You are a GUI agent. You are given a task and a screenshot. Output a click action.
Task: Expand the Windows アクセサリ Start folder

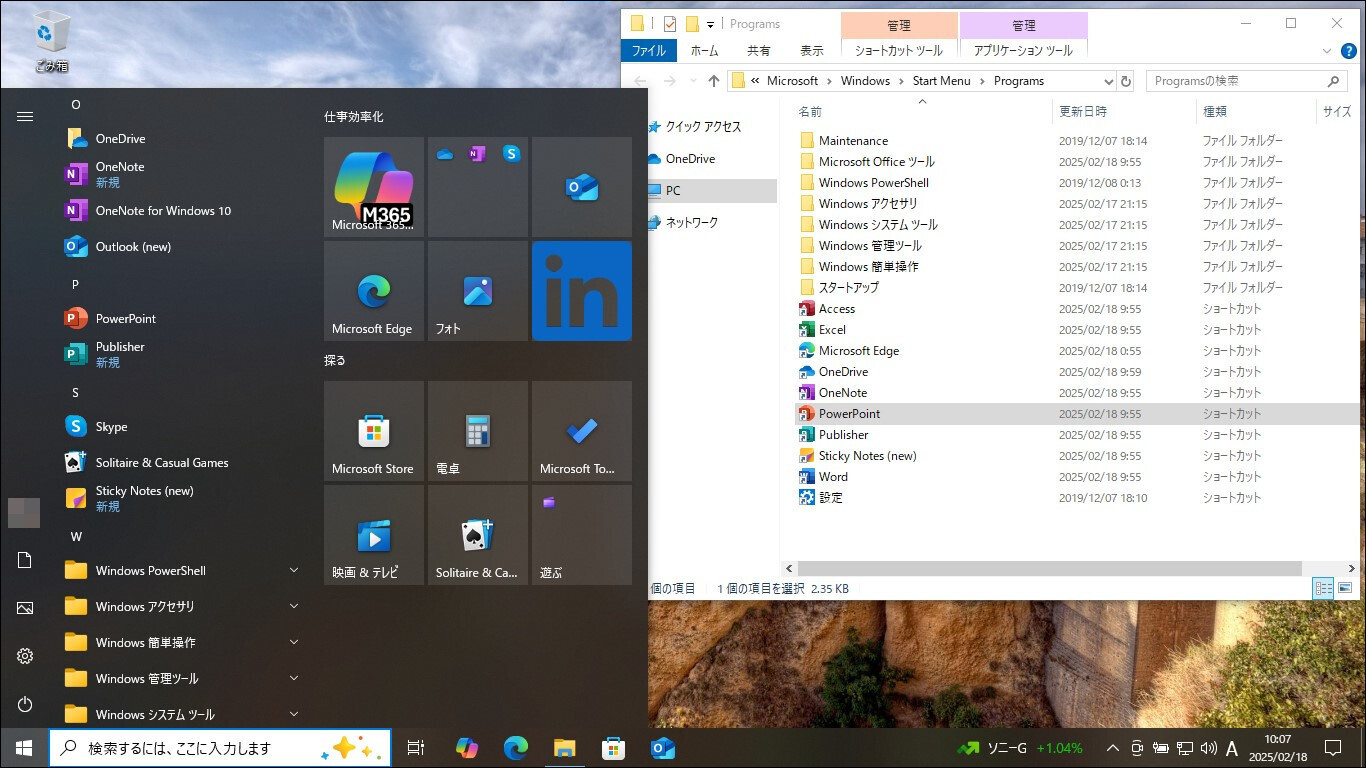(x=294, y=607)
